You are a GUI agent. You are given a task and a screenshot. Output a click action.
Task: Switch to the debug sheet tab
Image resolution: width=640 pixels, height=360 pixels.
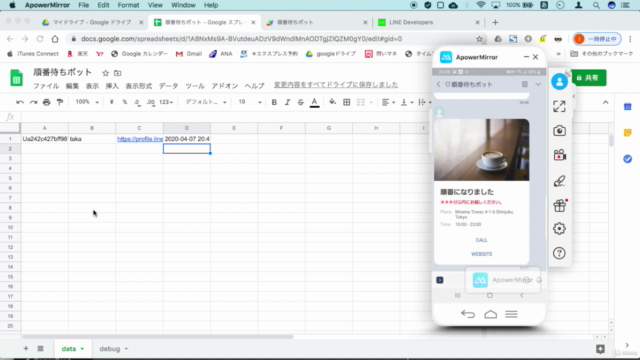point(109,349)
